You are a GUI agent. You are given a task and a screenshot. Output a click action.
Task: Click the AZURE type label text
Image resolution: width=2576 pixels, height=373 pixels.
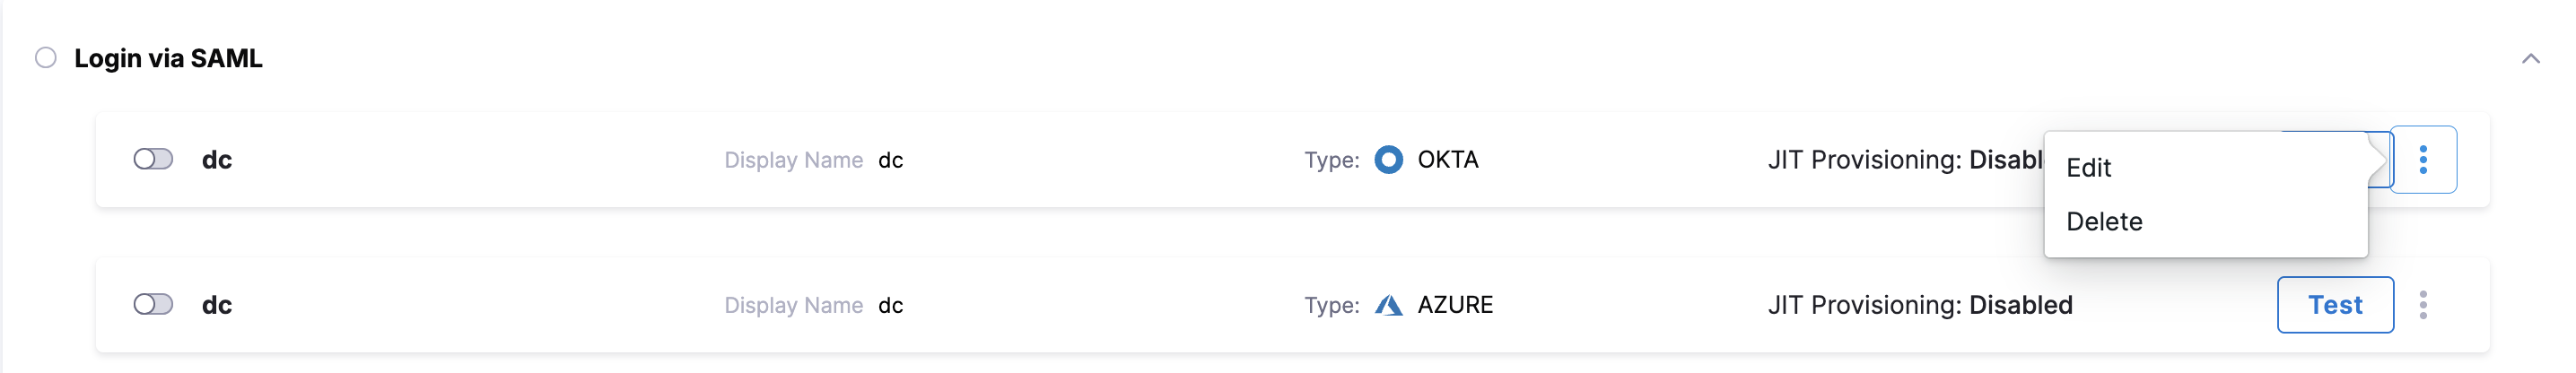pos(1454,305)
